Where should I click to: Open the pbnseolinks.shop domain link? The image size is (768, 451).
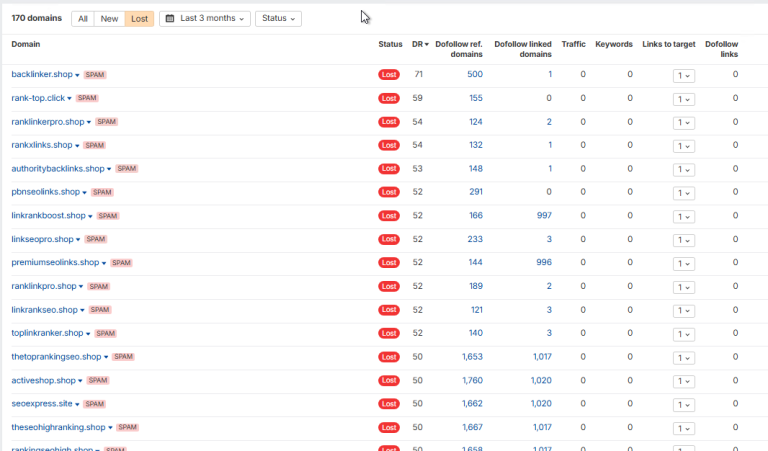tap(46, 192)
